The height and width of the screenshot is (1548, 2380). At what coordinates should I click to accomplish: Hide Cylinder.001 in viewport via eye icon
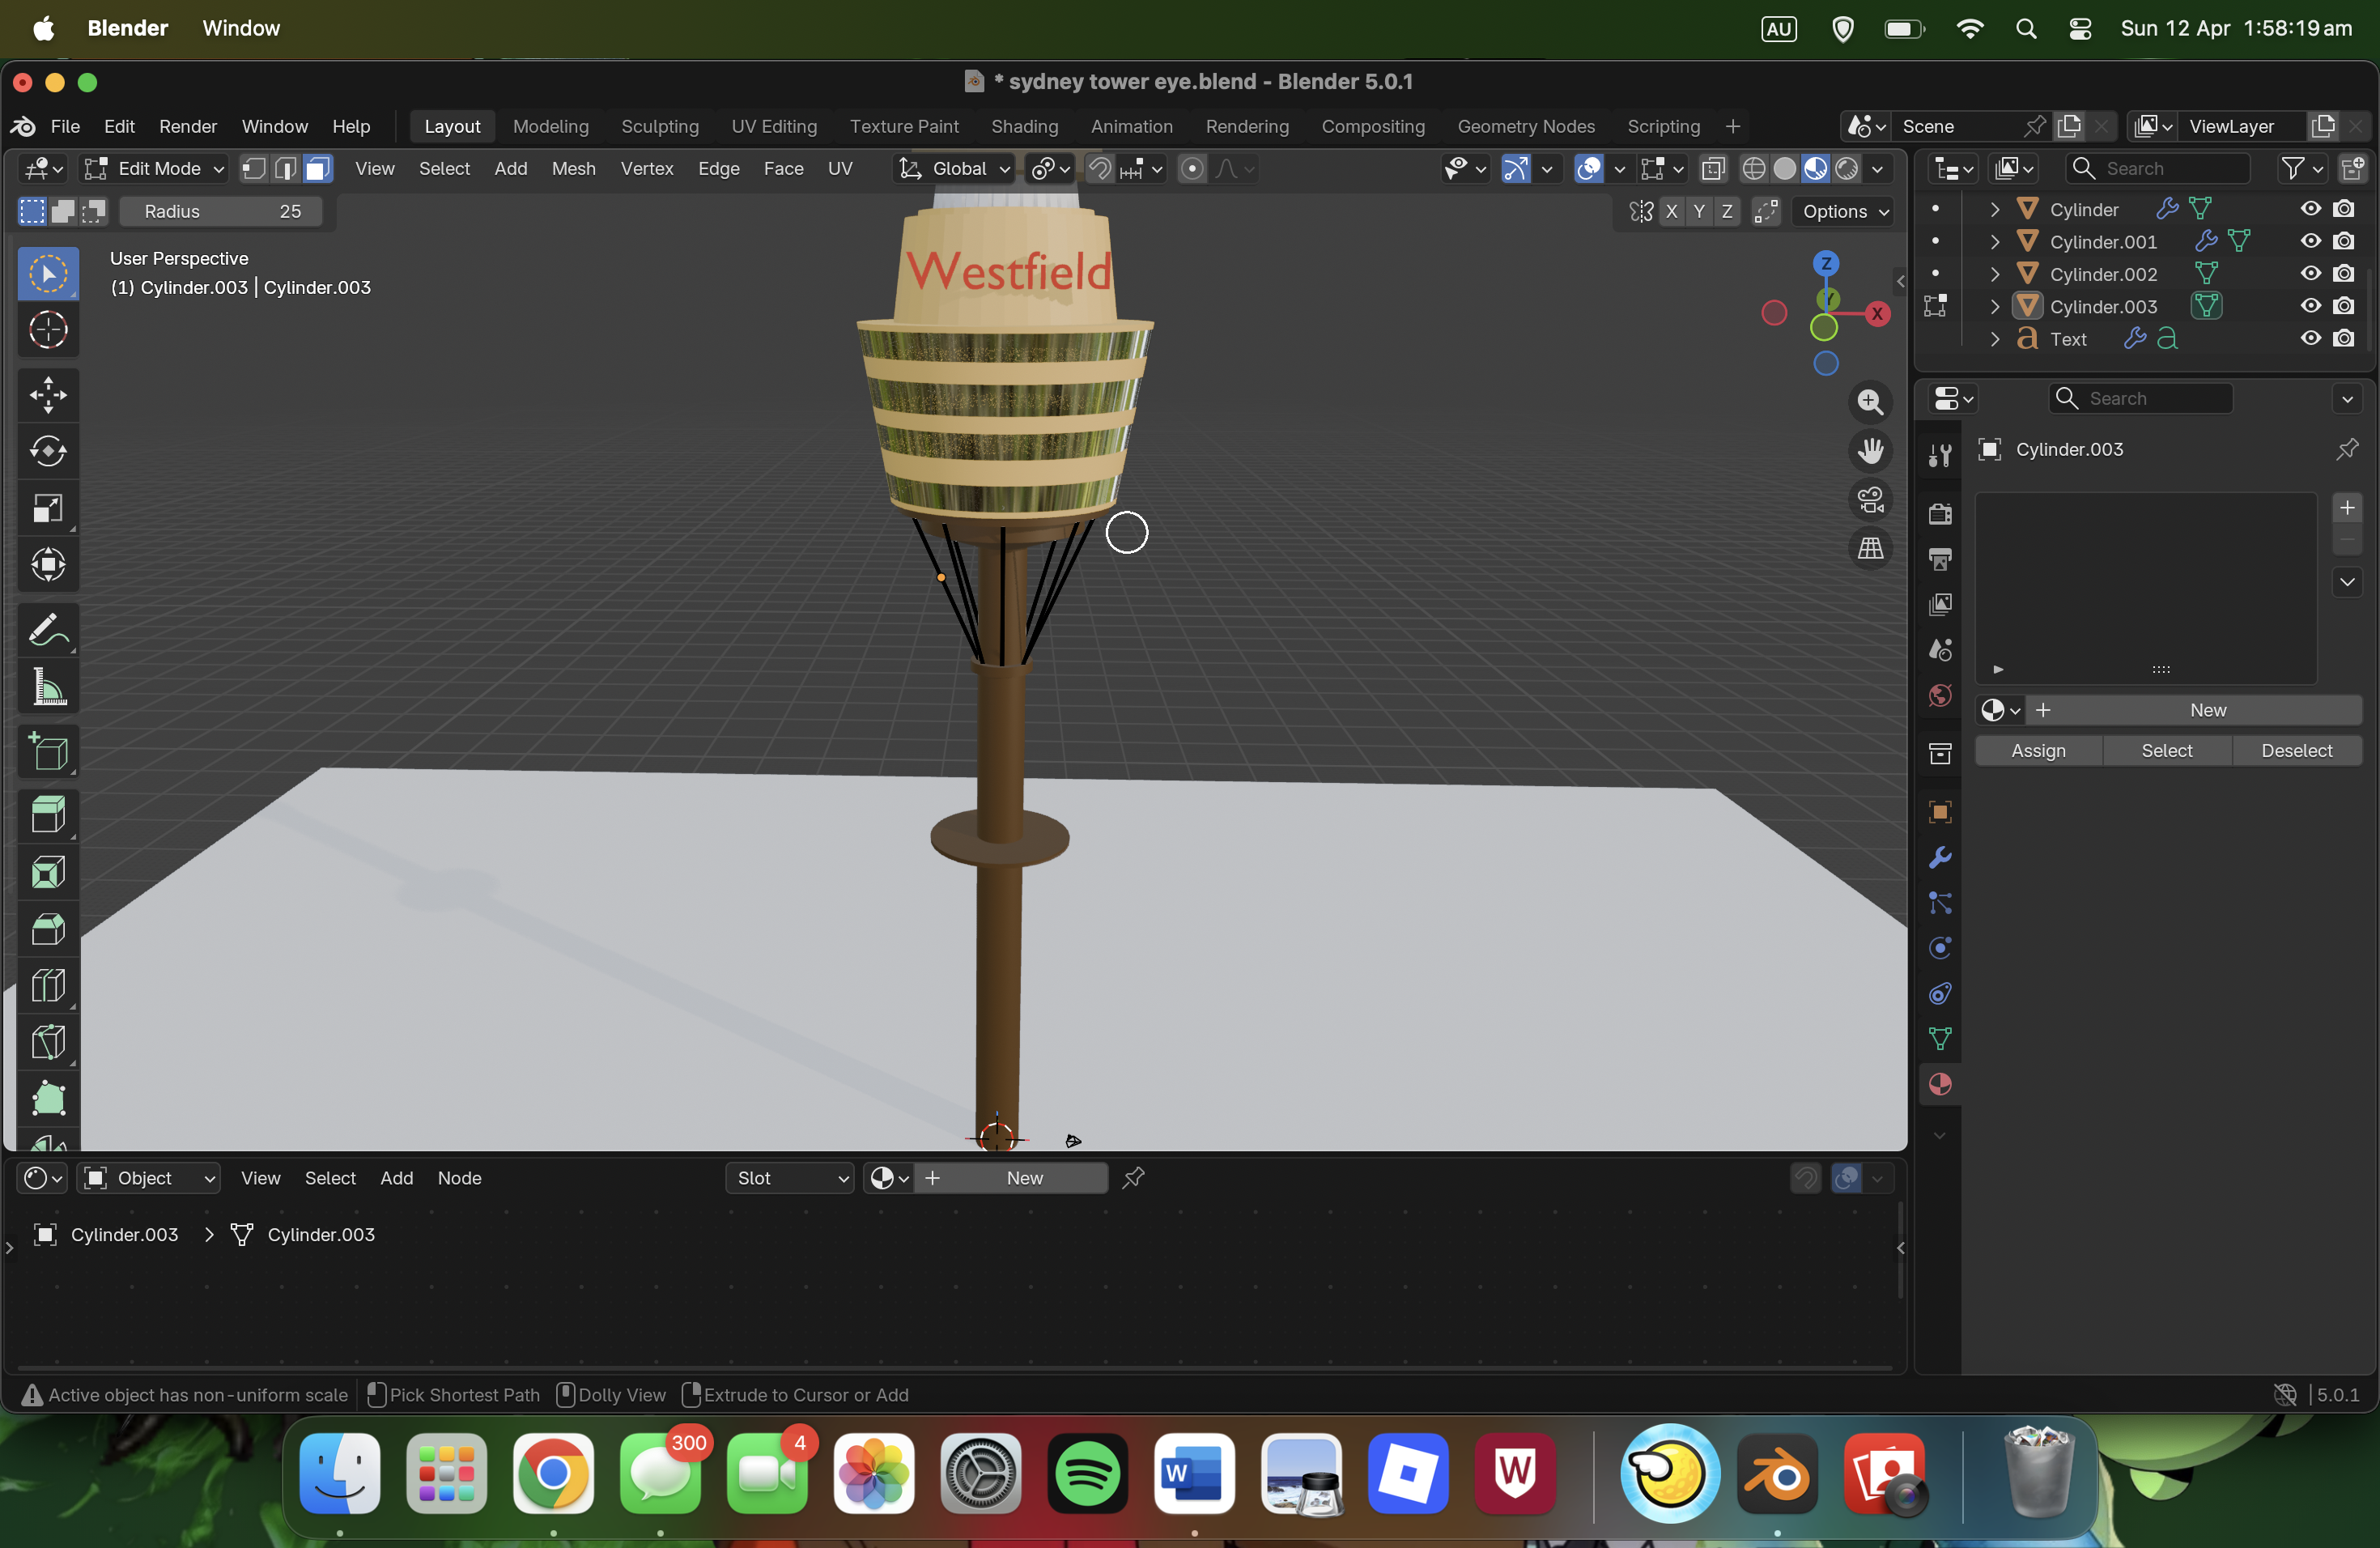[x=2310, y=241]
